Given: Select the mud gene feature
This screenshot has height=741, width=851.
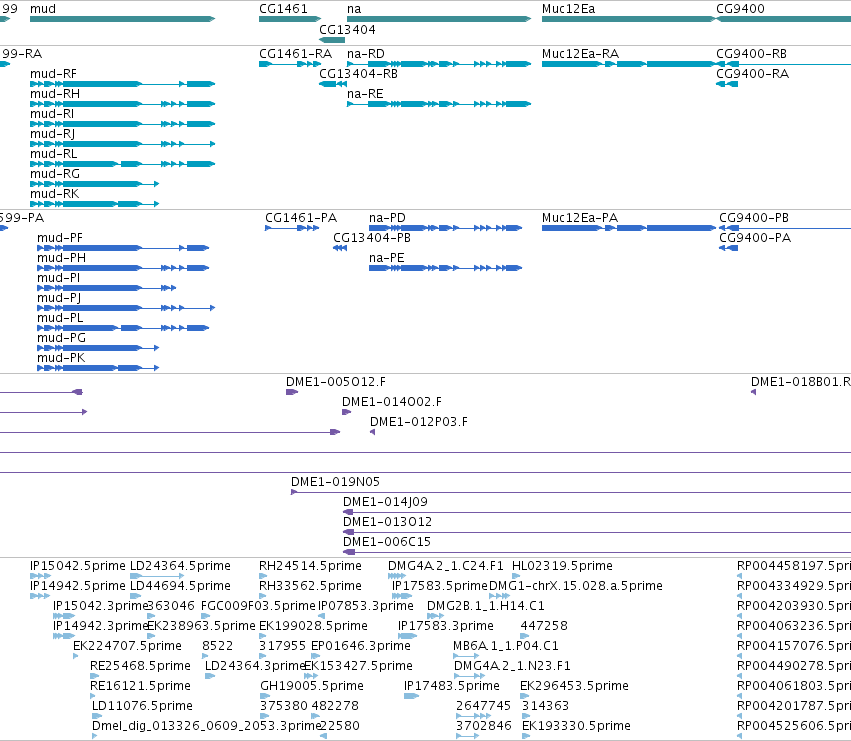Looking at the screenshot, I should [123, 19].
